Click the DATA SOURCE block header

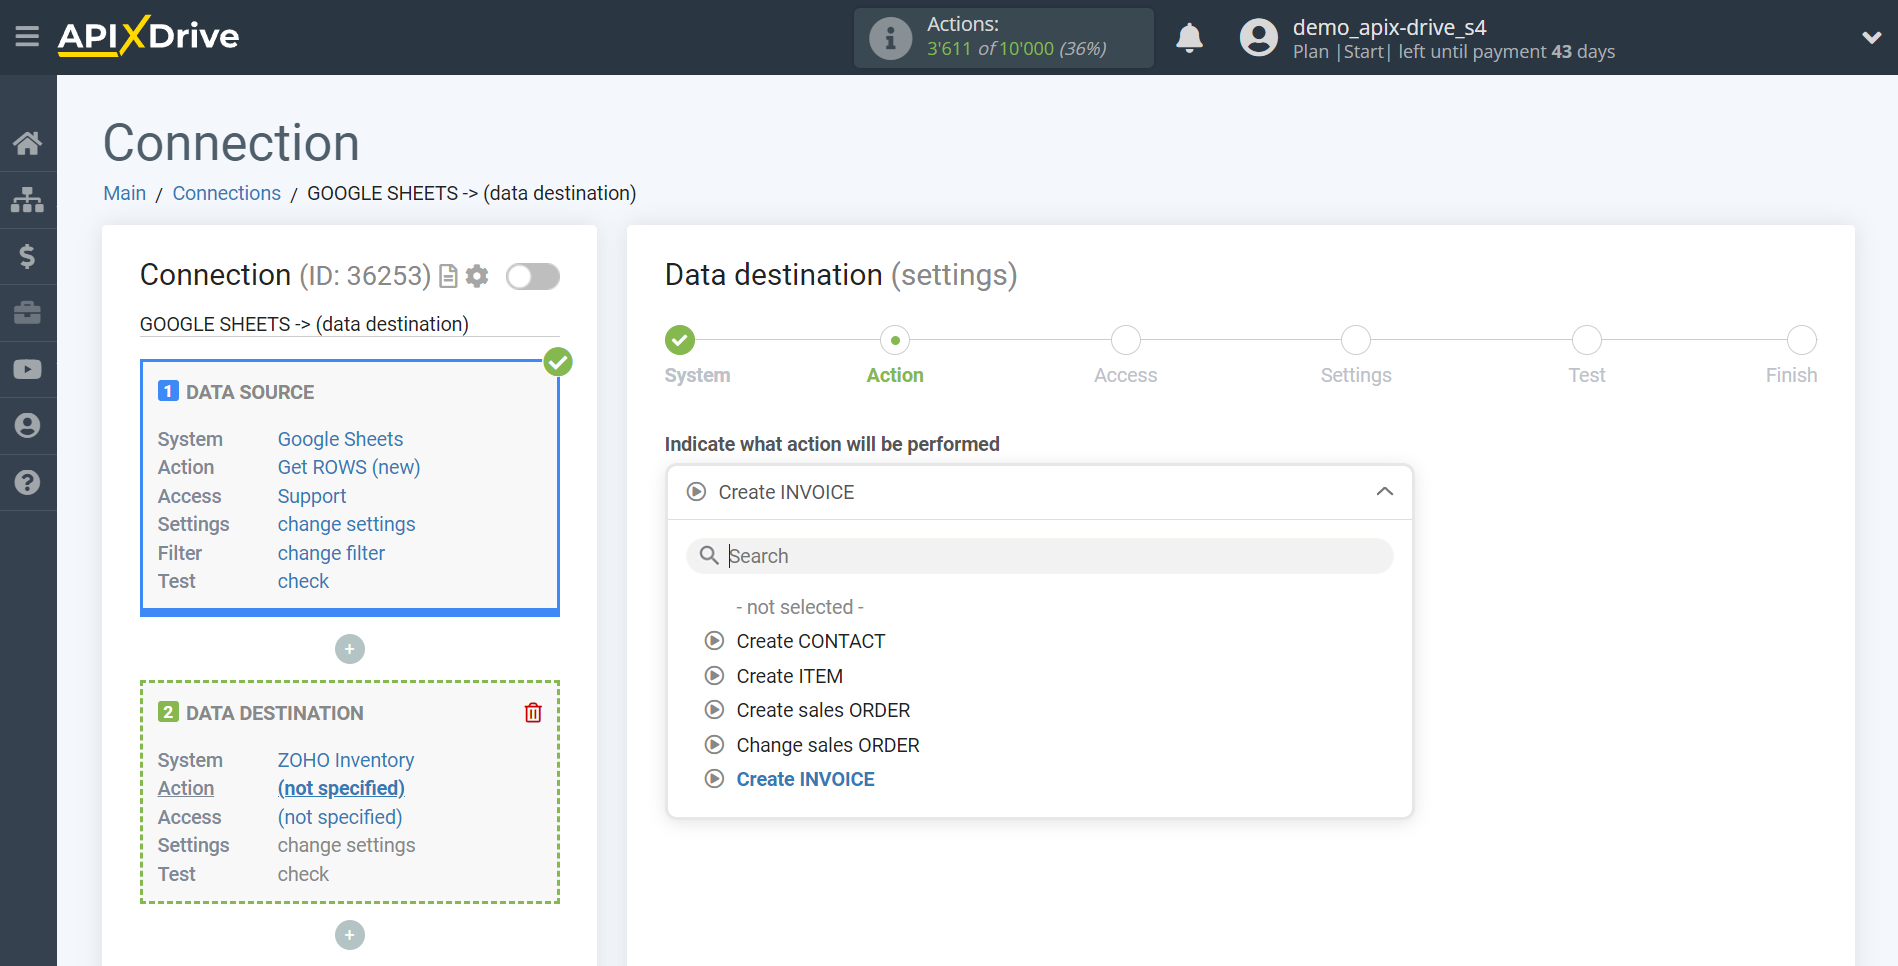pos(250,392)
